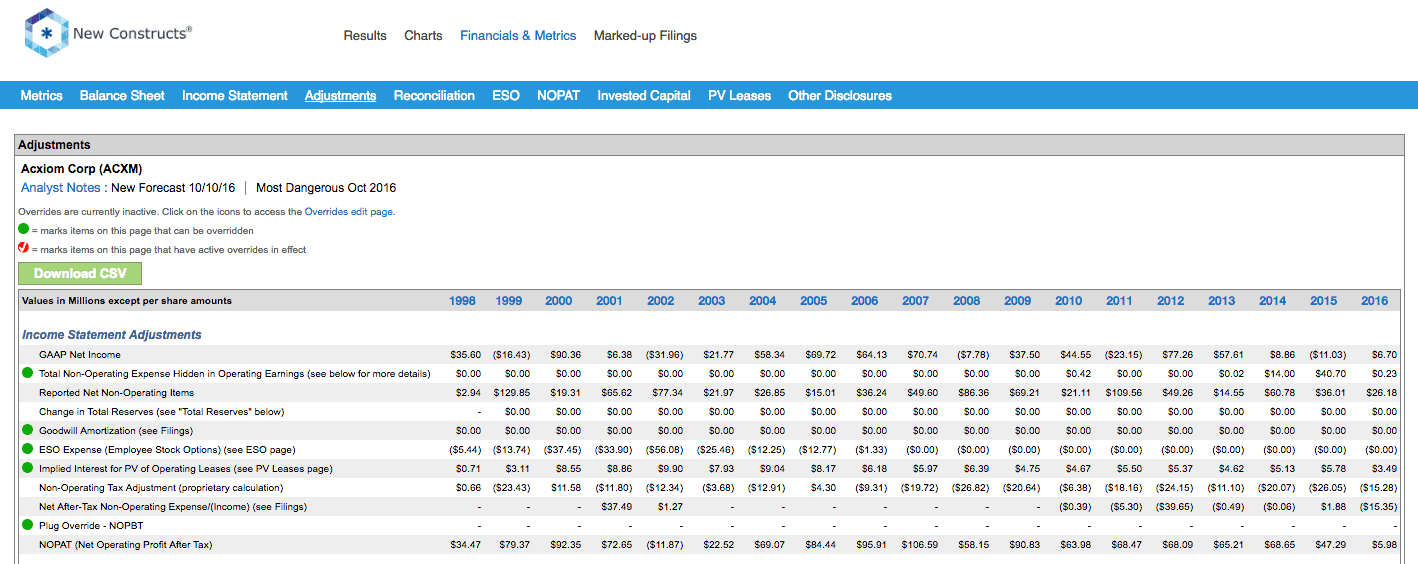Open the Analyst Notes link
The height and width of the screenshot is (564, 1418).
pos(61,187)
